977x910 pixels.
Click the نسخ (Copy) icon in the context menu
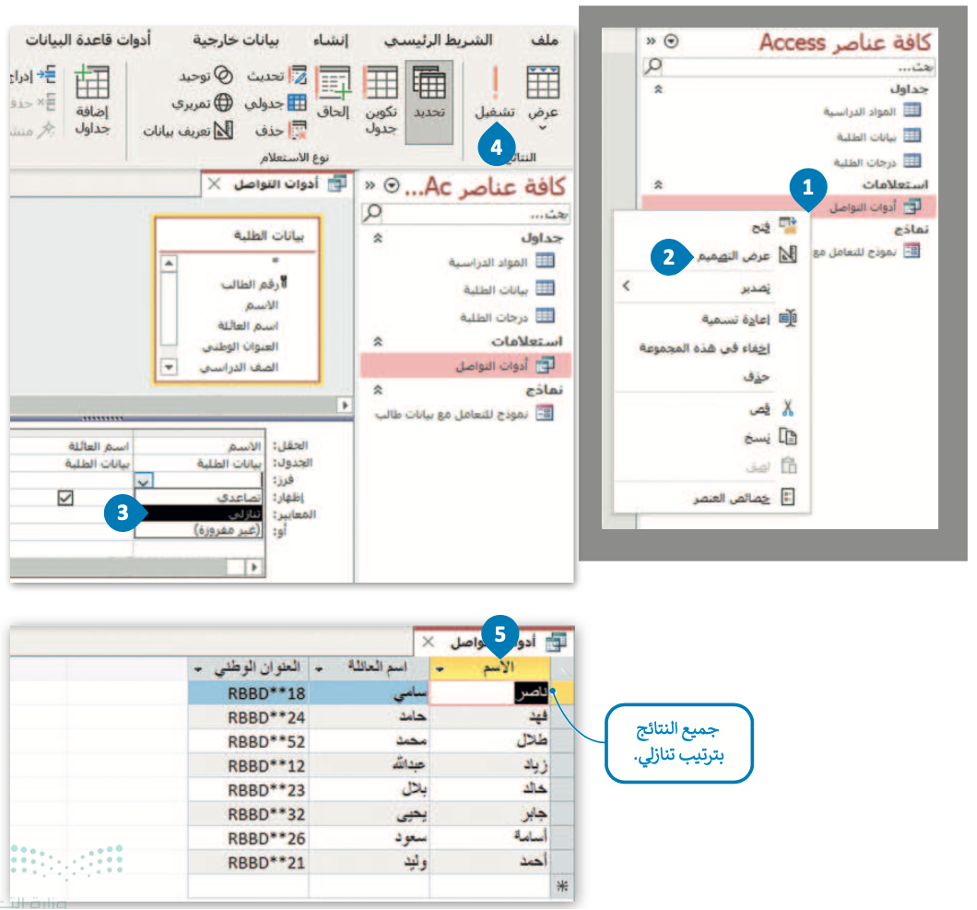(788, 437)
